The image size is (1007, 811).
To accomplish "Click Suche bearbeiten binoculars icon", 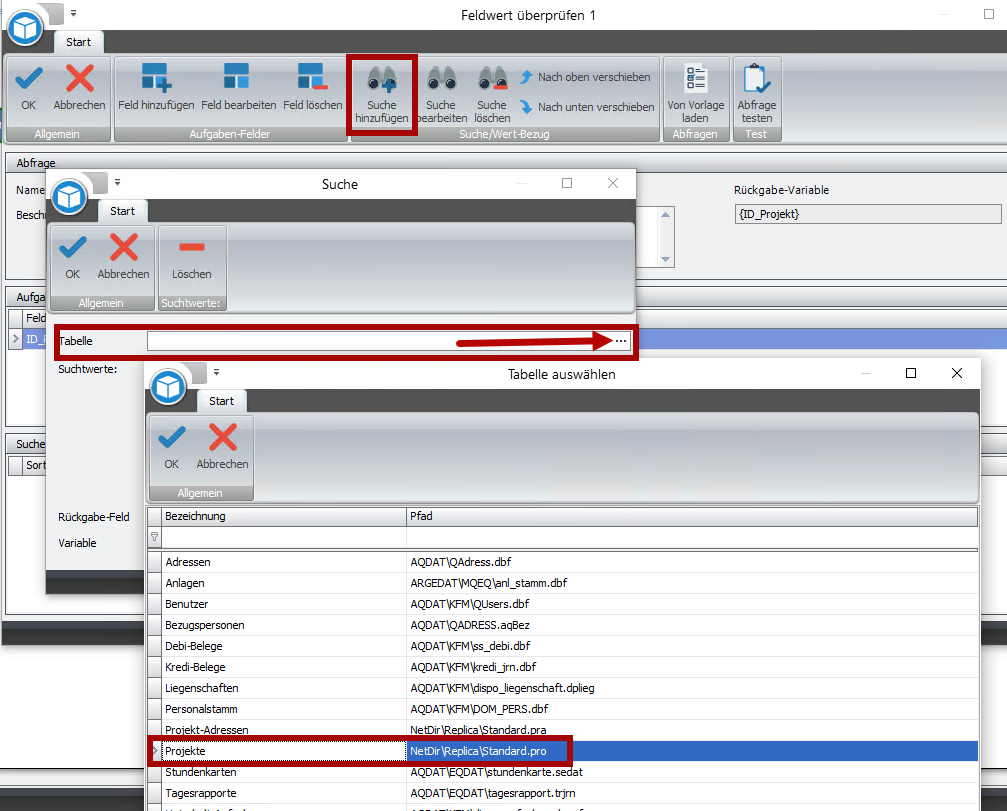I will 441,78.
